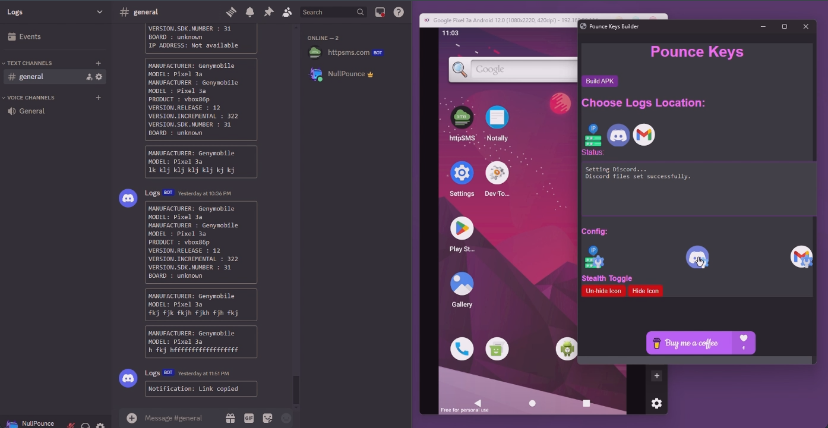Open the Threads icon in Discord header
Viewport: 828px width, 428px height.
231,12
